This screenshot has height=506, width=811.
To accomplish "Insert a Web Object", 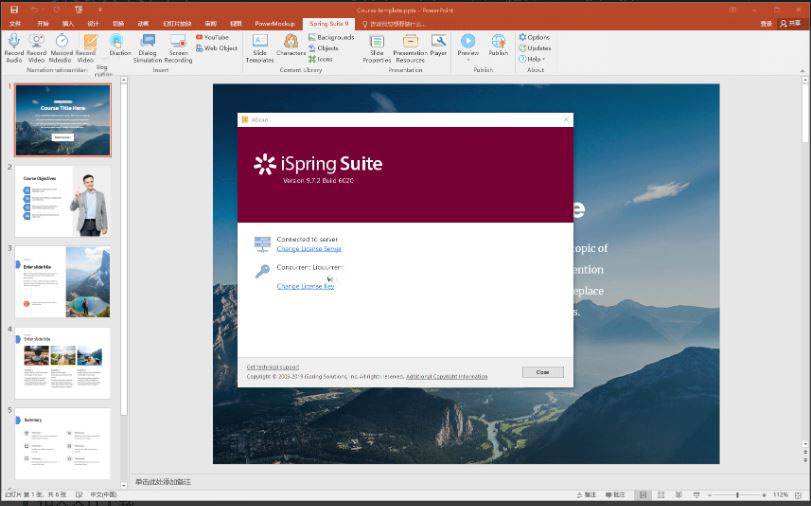I will pyautogui.click(x=216, y=48).
